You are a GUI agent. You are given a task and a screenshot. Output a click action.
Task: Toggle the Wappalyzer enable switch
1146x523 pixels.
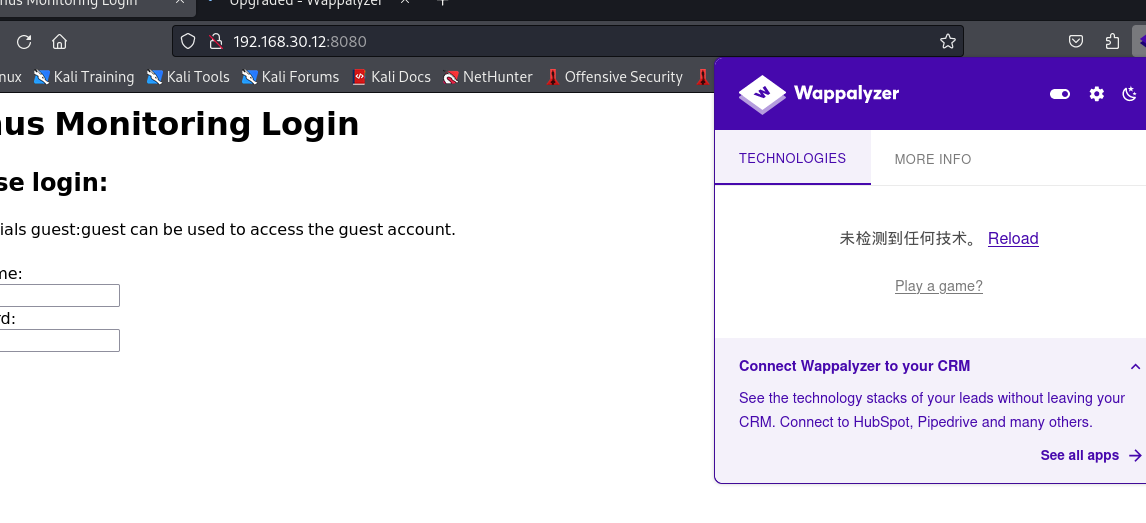click(1060, 93)
